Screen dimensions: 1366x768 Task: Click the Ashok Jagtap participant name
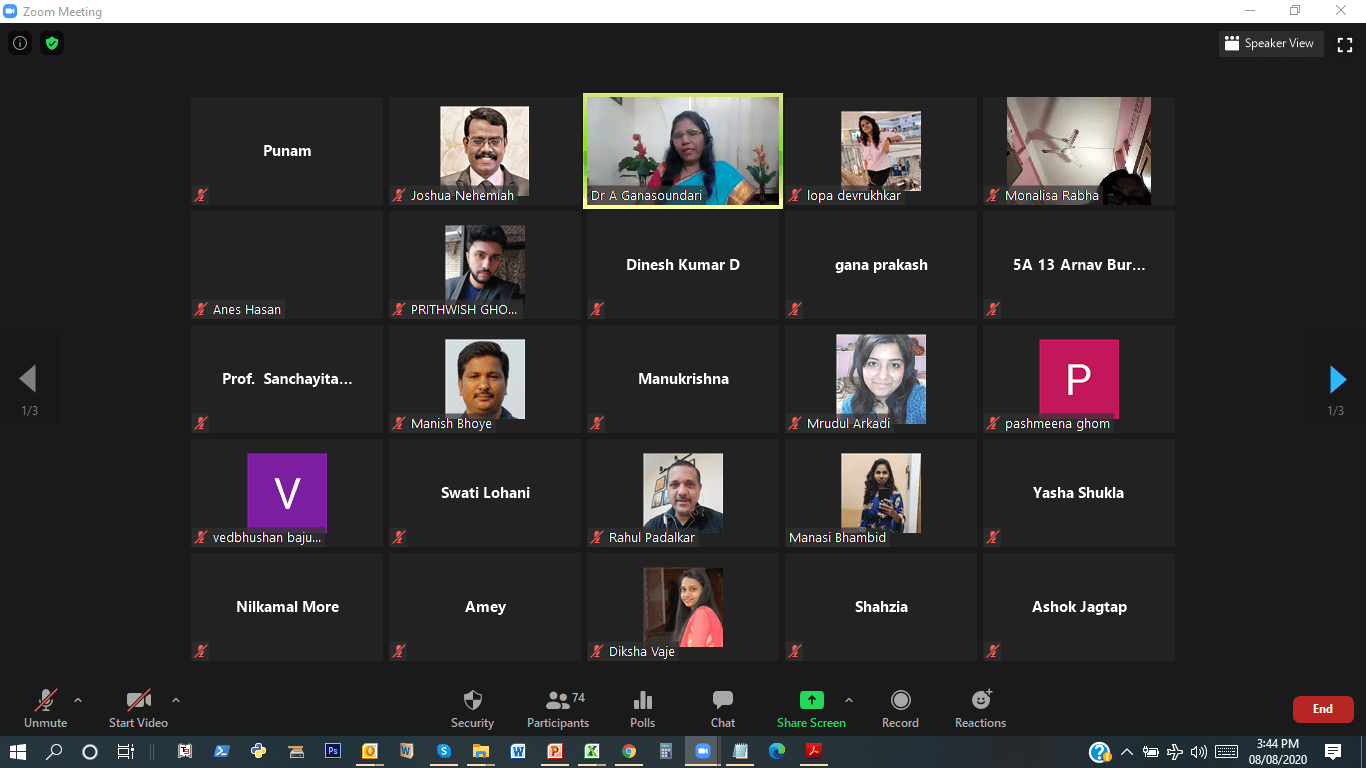1079,607
